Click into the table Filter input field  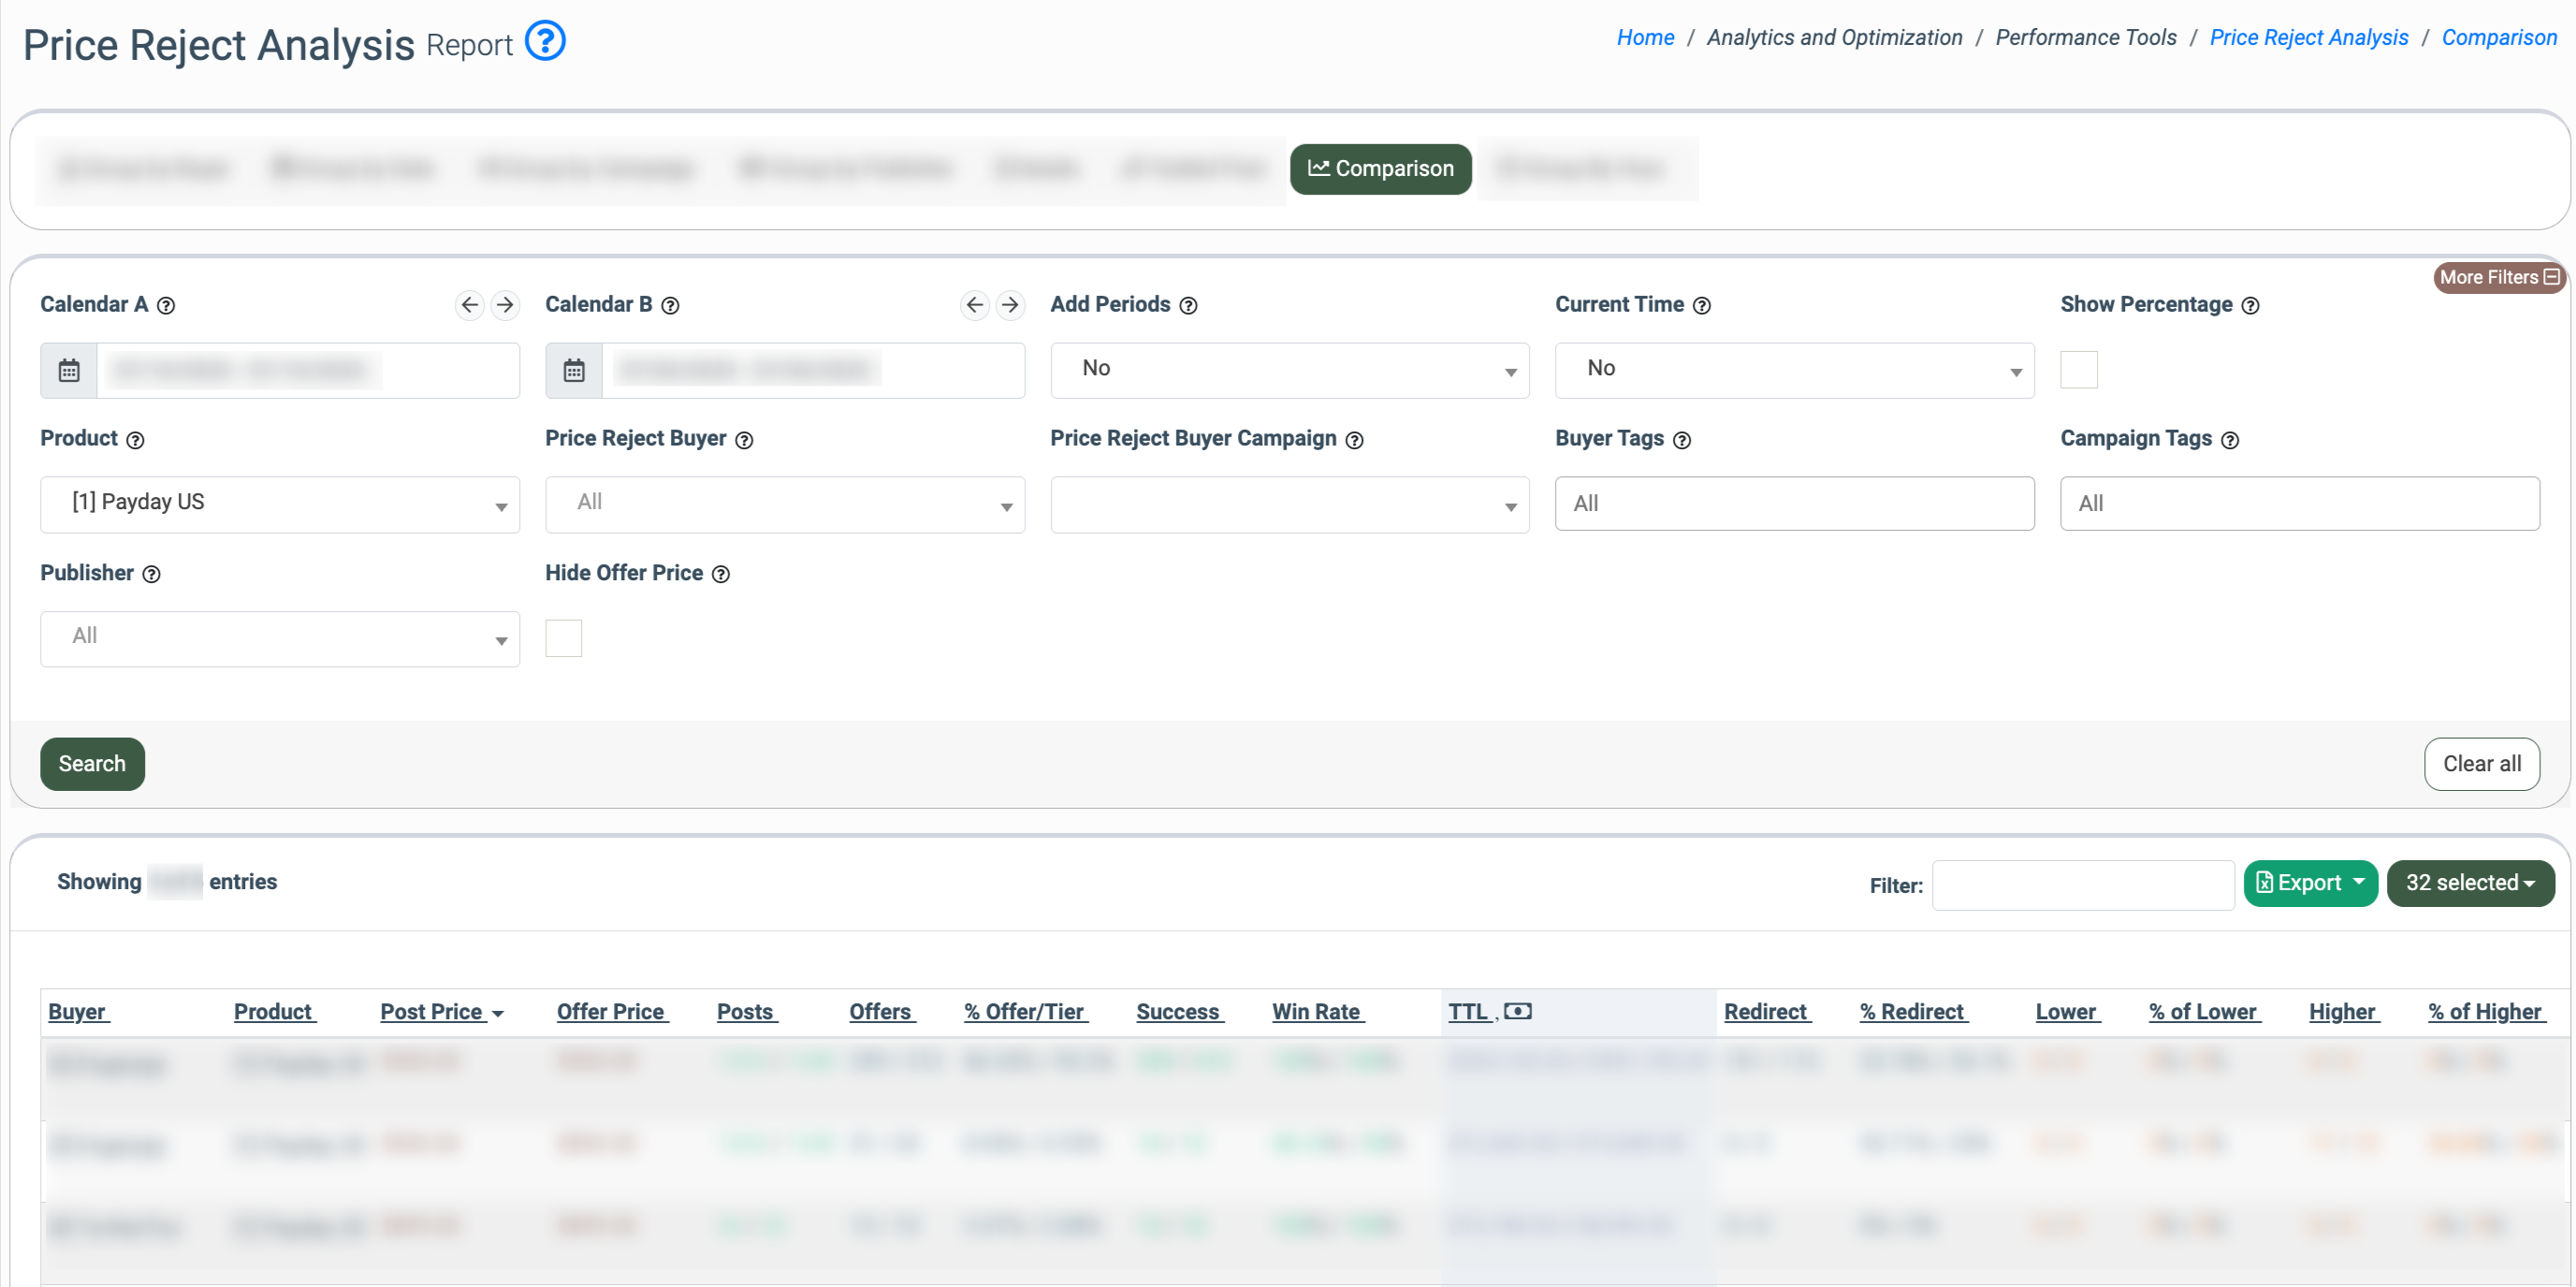2082,885
